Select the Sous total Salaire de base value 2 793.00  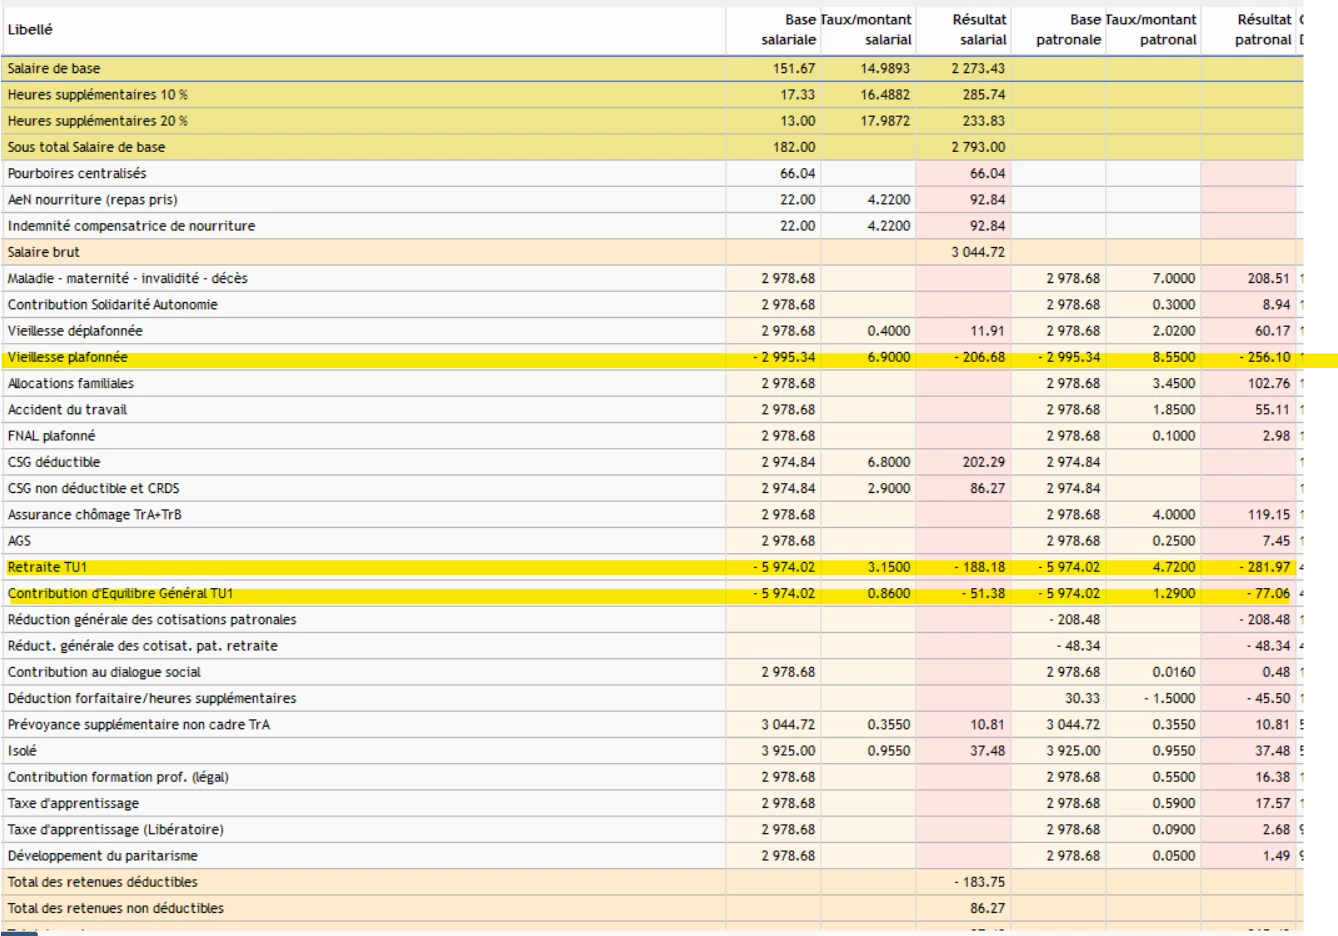(x=977, y=147)
